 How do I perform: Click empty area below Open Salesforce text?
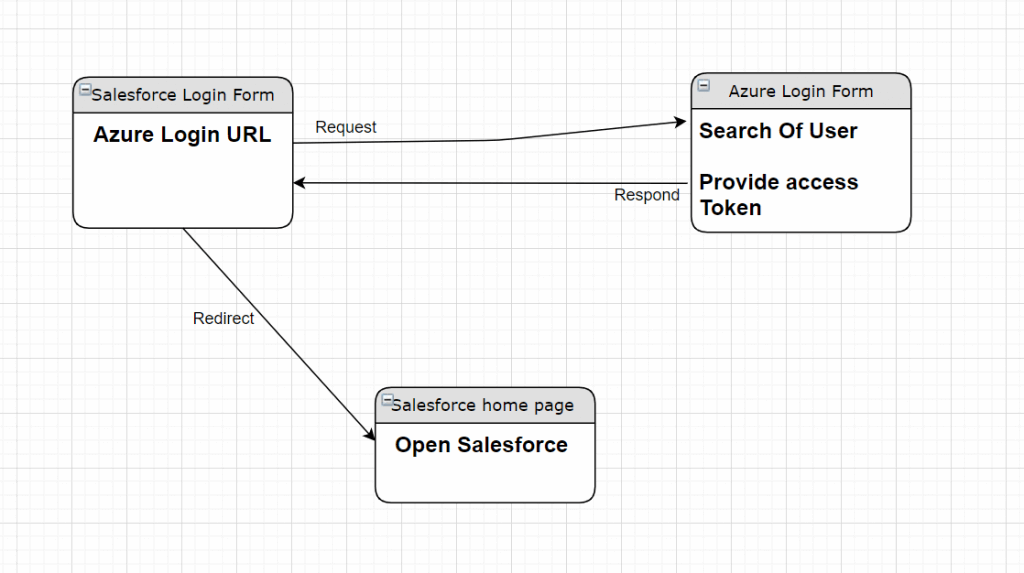coord(484,481)
